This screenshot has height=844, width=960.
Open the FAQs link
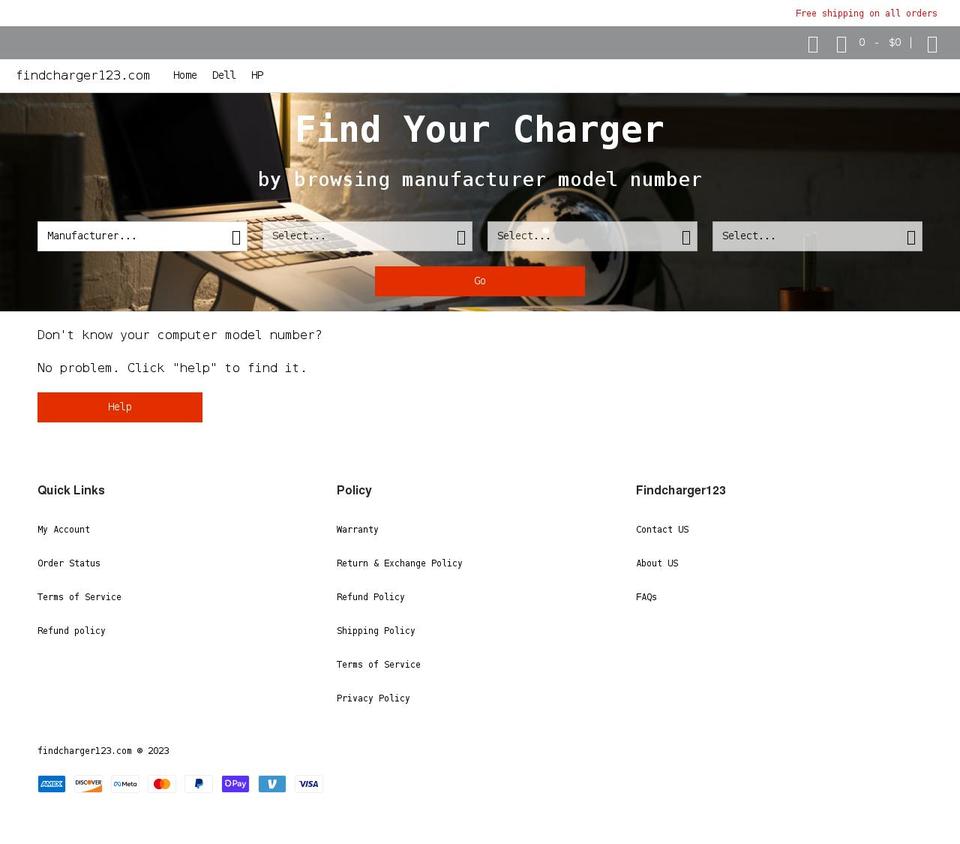pos(647,597)
